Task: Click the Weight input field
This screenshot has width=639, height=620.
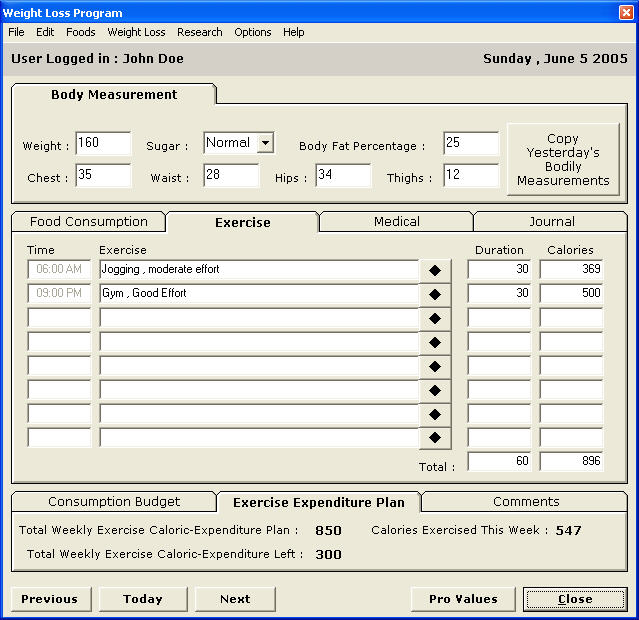Action: click(x=103, y=144)
